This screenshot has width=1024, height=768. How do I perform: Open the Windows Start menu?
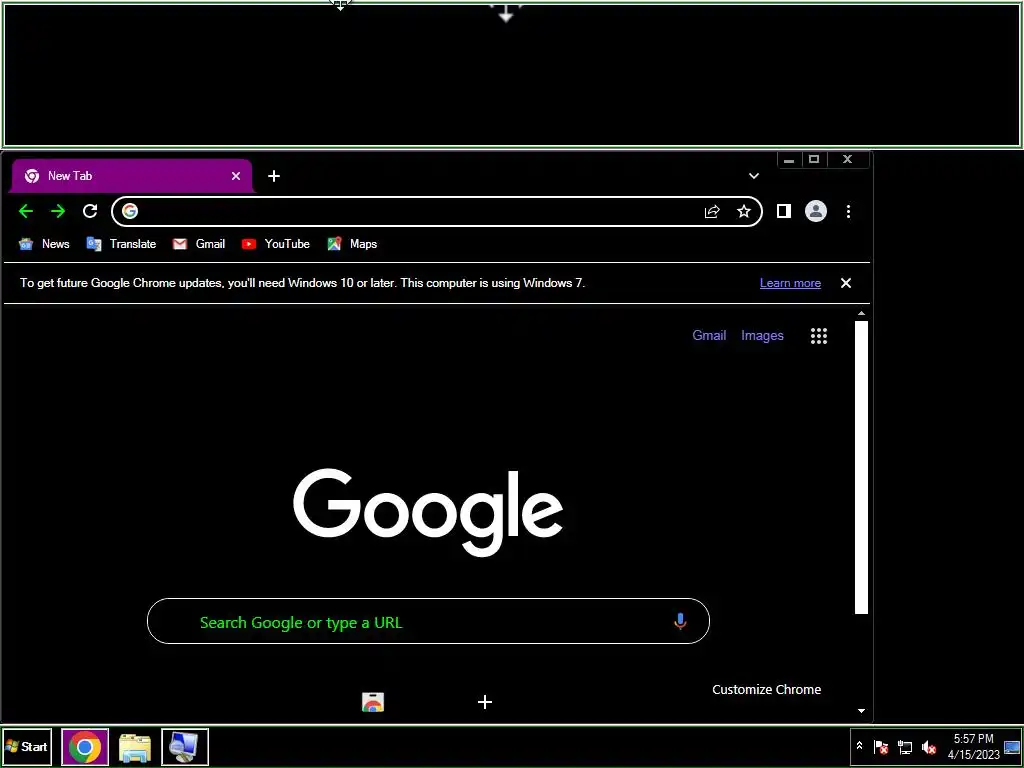[x=27, y=746]
